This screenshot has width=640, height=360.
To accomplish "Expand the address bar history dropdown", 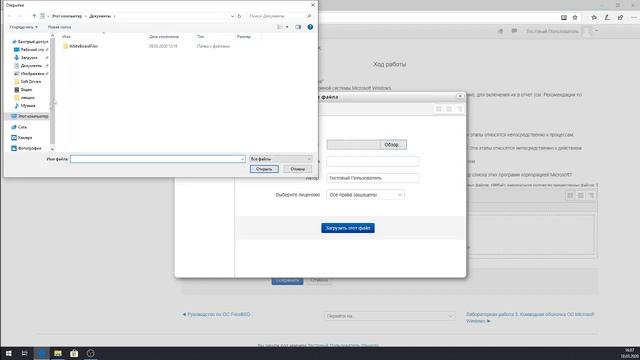I will 232,16.
